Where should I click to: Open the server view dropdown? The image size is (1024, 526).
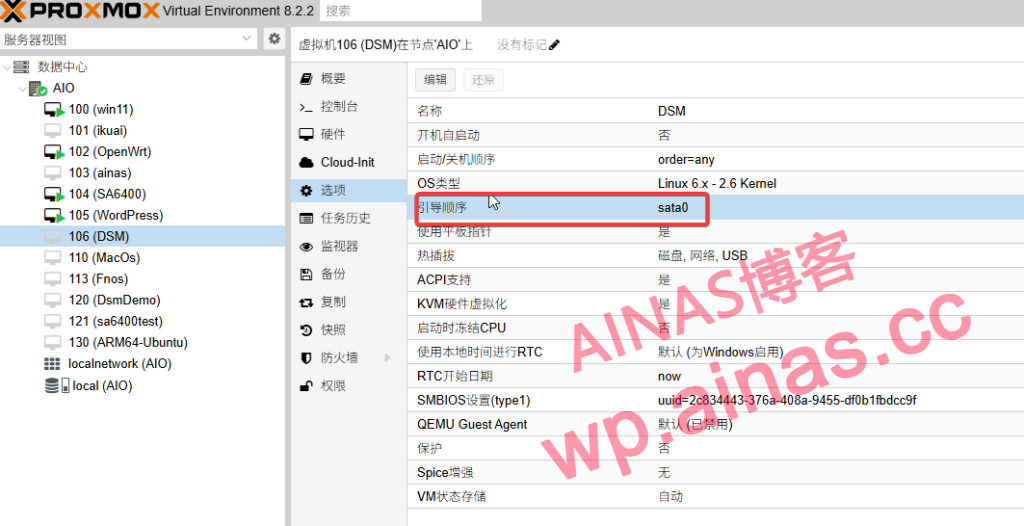tap(246, 39)
